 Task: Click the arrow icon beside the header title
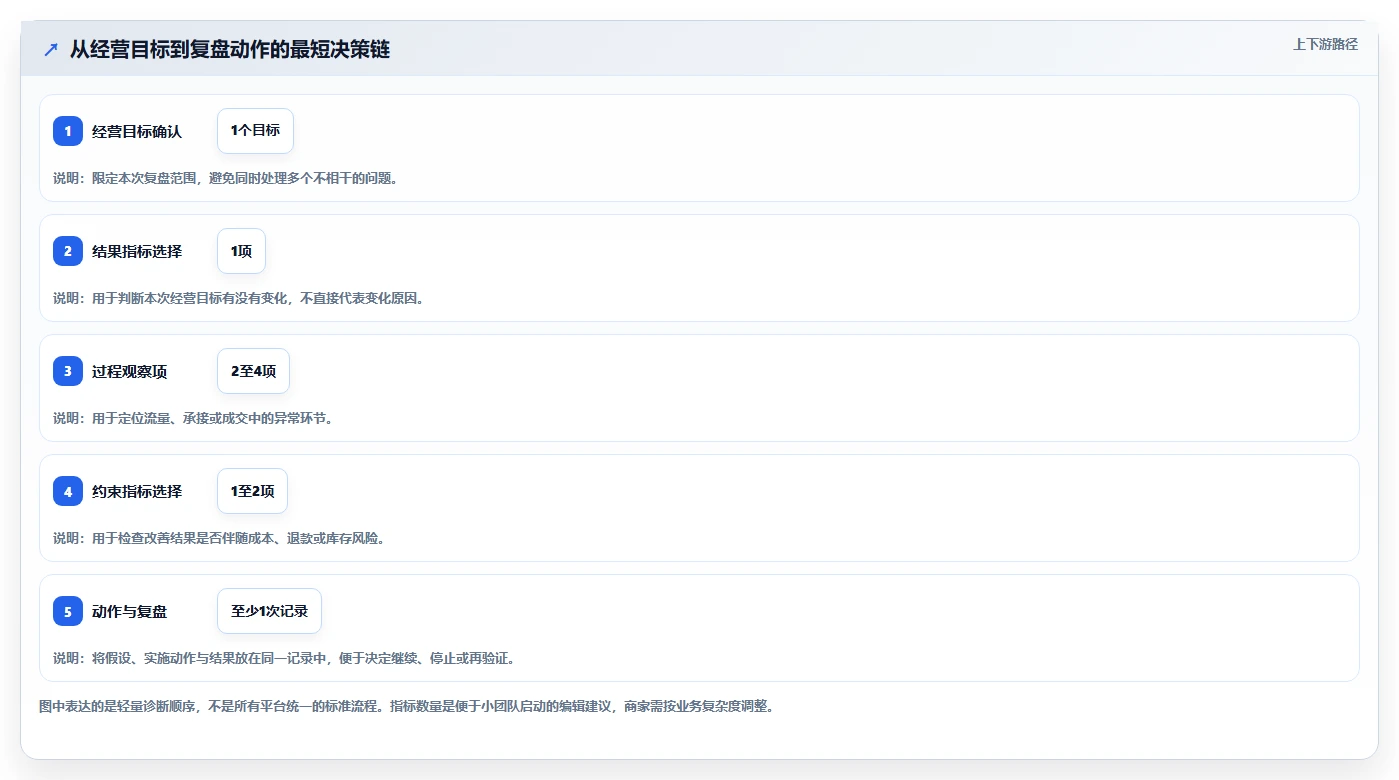click(x=51, y=49)
